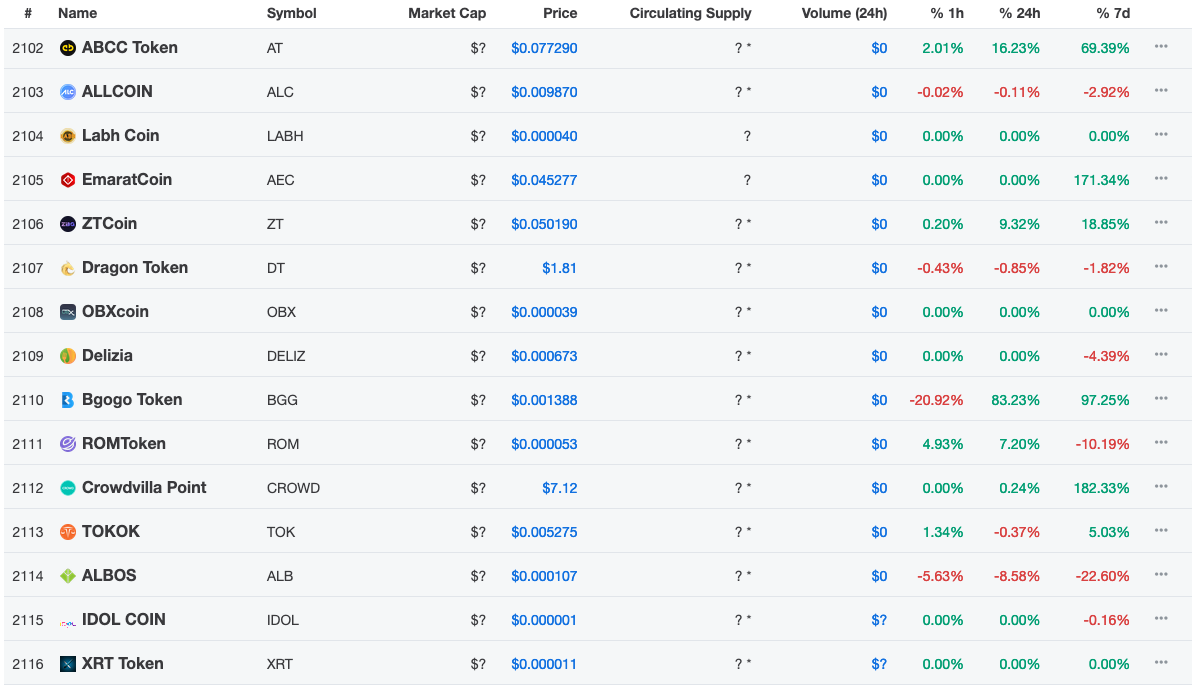The width and height of the screenshot is (1198, 690).
Task: Open the Crowdvilla Point name link
Action: pyautogui.click(x=144, y=488)
